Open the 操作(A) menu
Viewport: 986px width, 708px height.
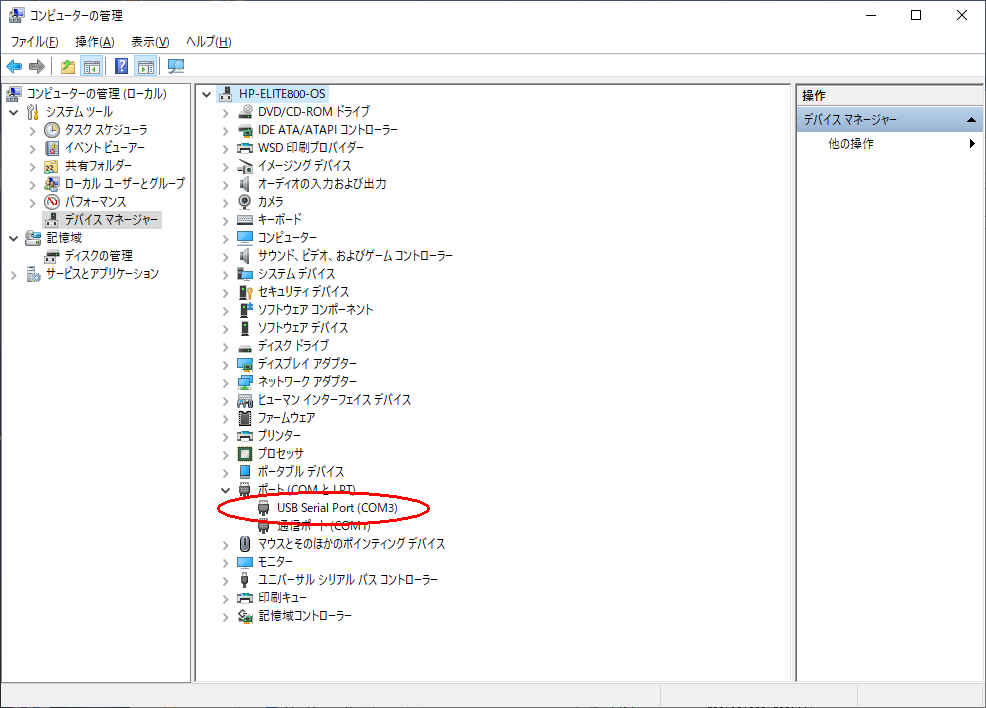(94, 42)
